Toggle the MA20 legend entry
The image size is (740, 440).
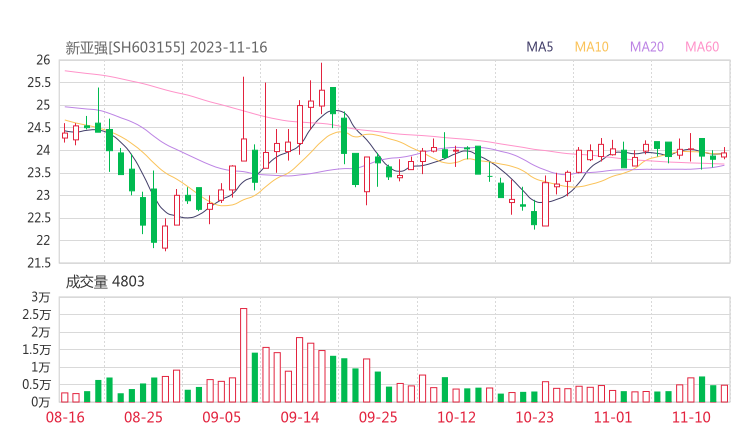pos(647,47)
